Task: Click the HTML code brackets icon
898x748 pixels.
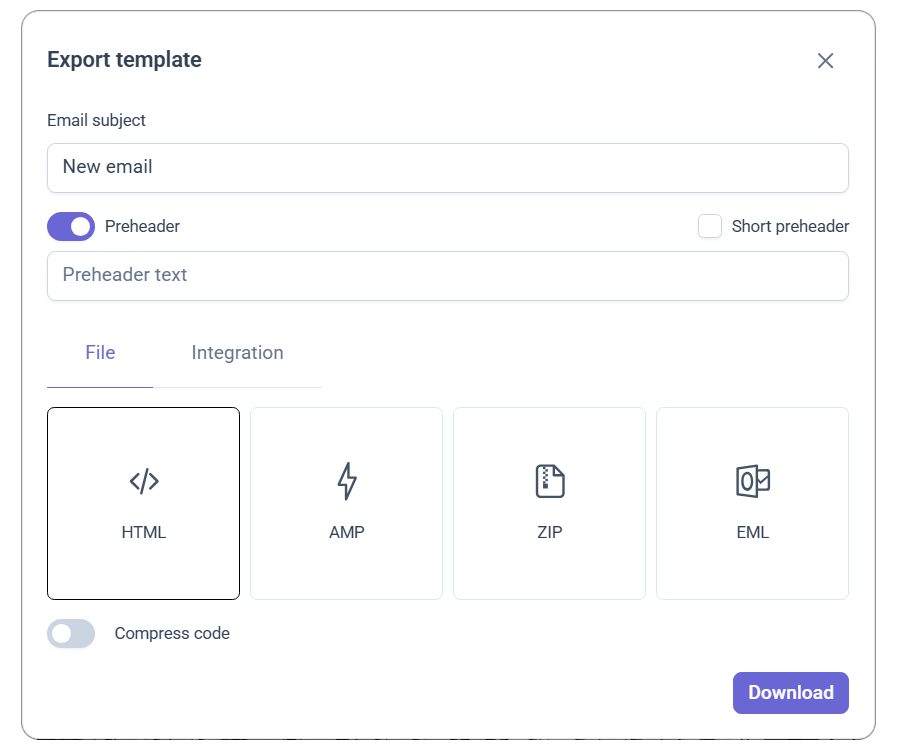Action: point(144,481)
